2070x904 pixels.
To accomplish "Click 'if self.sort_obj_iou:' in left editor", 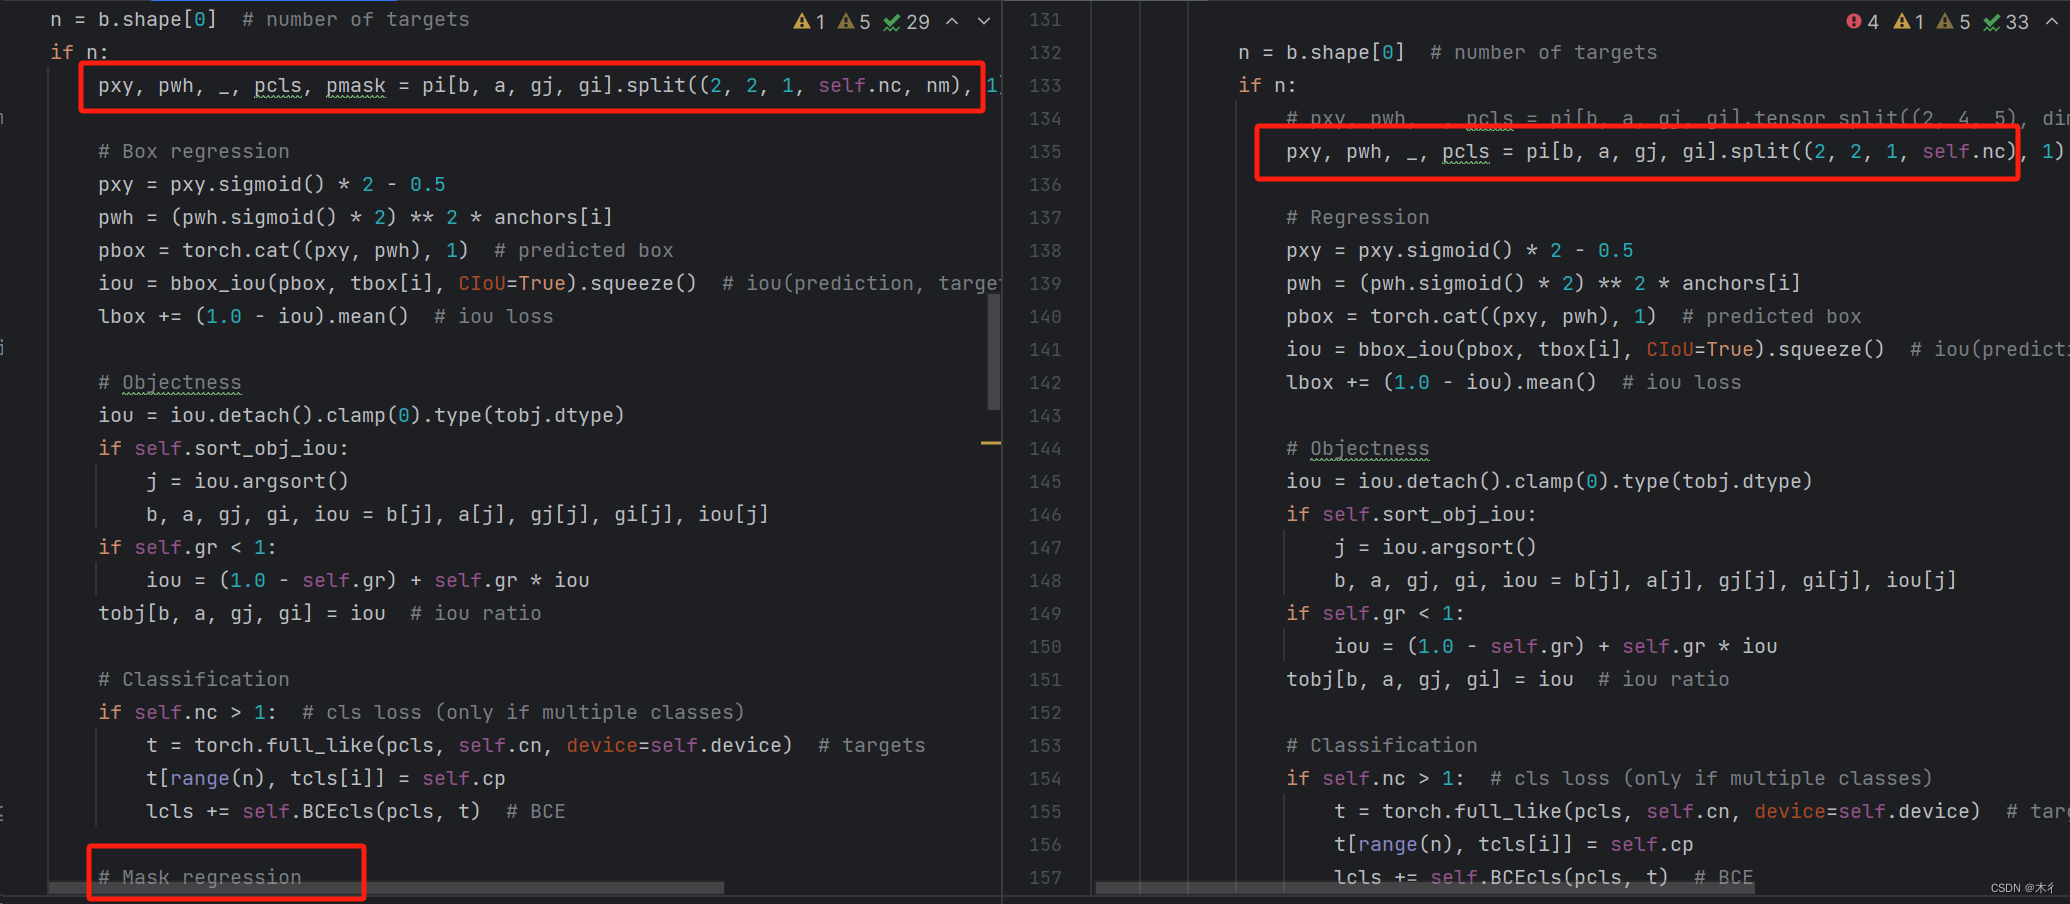I will 223,448.
